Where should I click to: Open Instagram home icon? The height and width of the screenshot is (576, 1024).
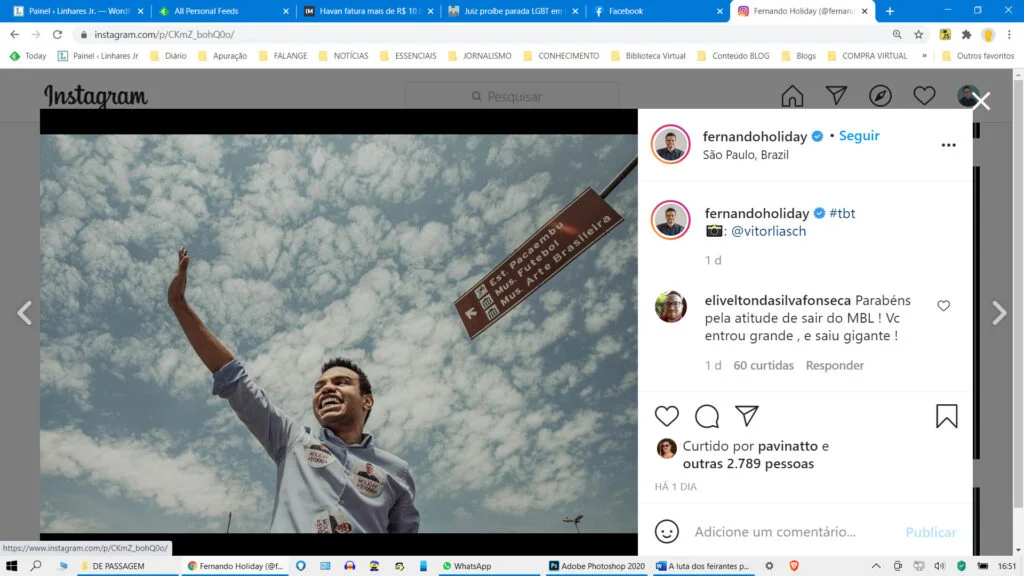click(x=792, y=96)
